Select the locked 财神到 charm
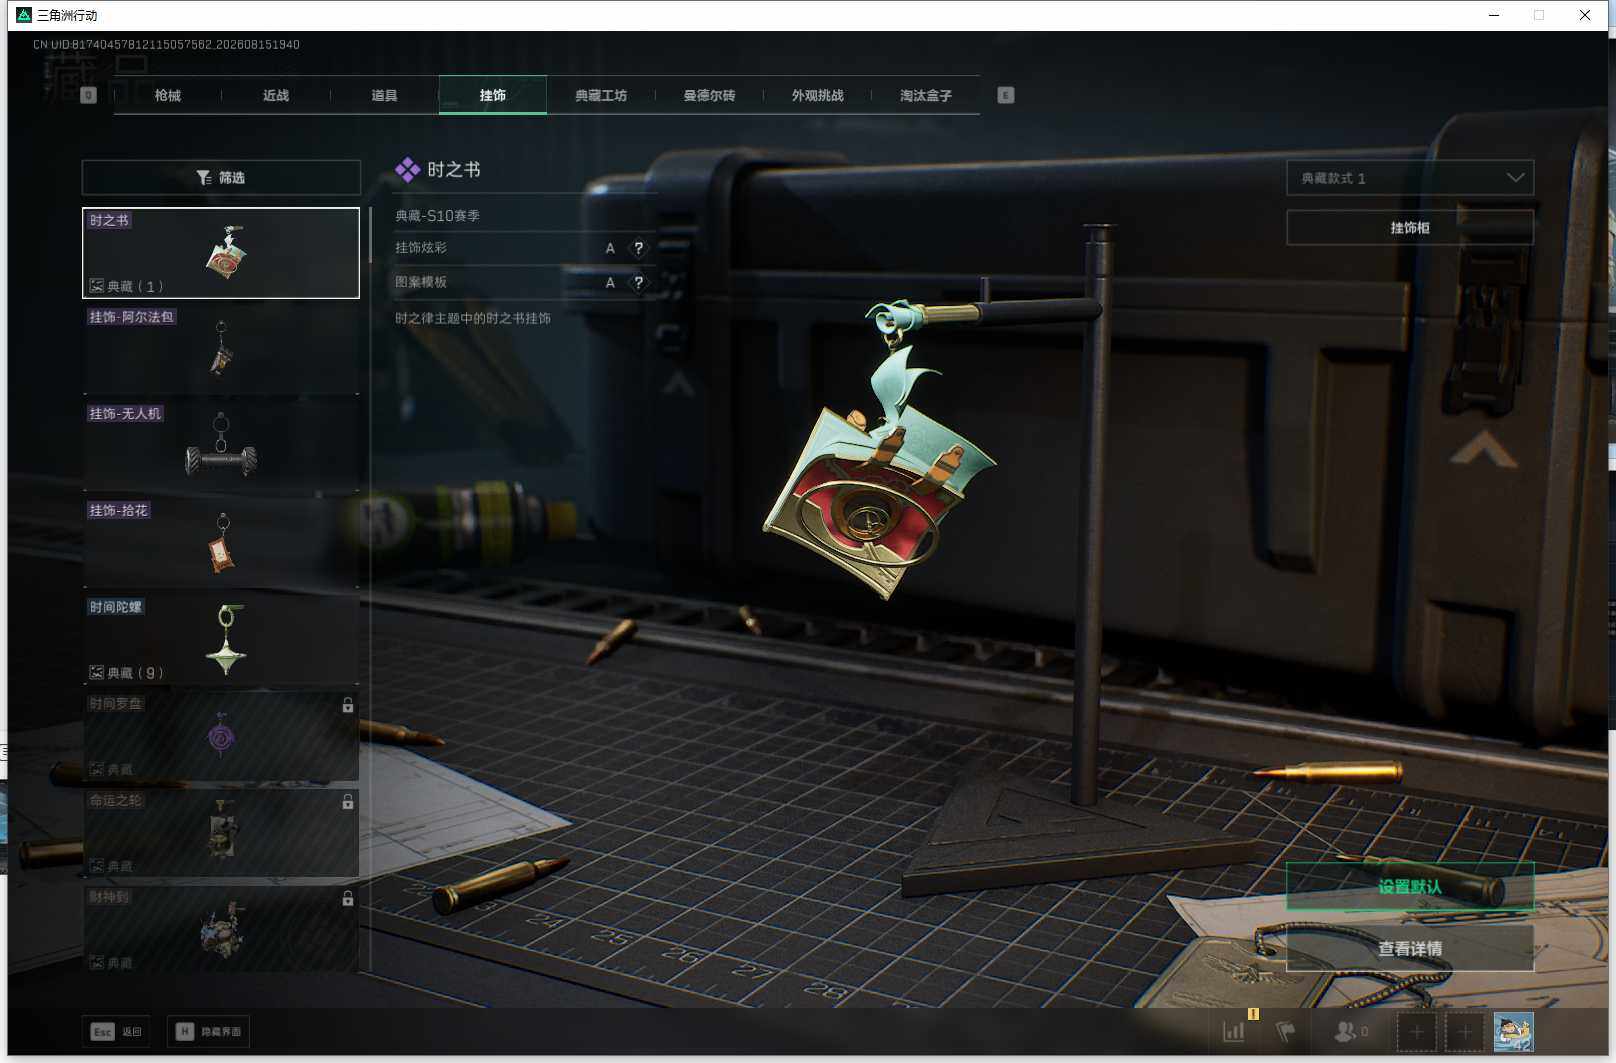1616x1063 pixels. (221, 930)
